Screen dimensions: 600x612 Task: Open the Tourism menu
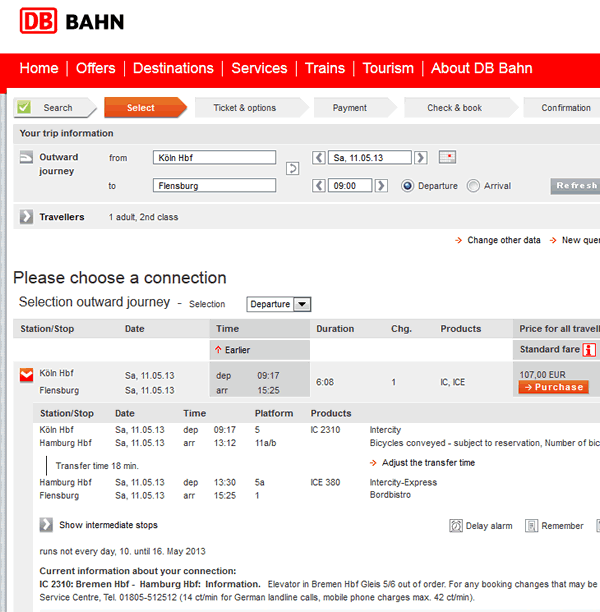click(x=388, y=68)
